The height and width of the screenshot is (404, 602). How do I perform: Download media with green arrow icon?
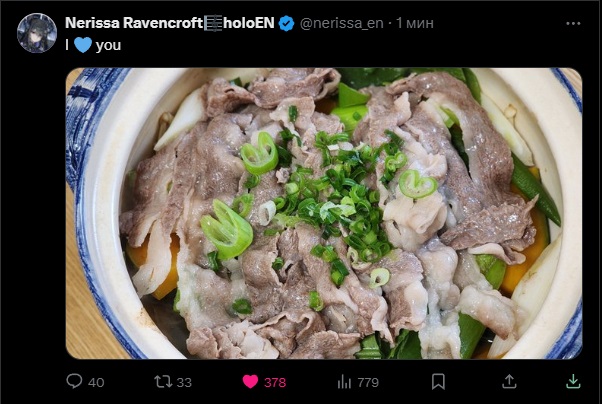coord(573,381)
